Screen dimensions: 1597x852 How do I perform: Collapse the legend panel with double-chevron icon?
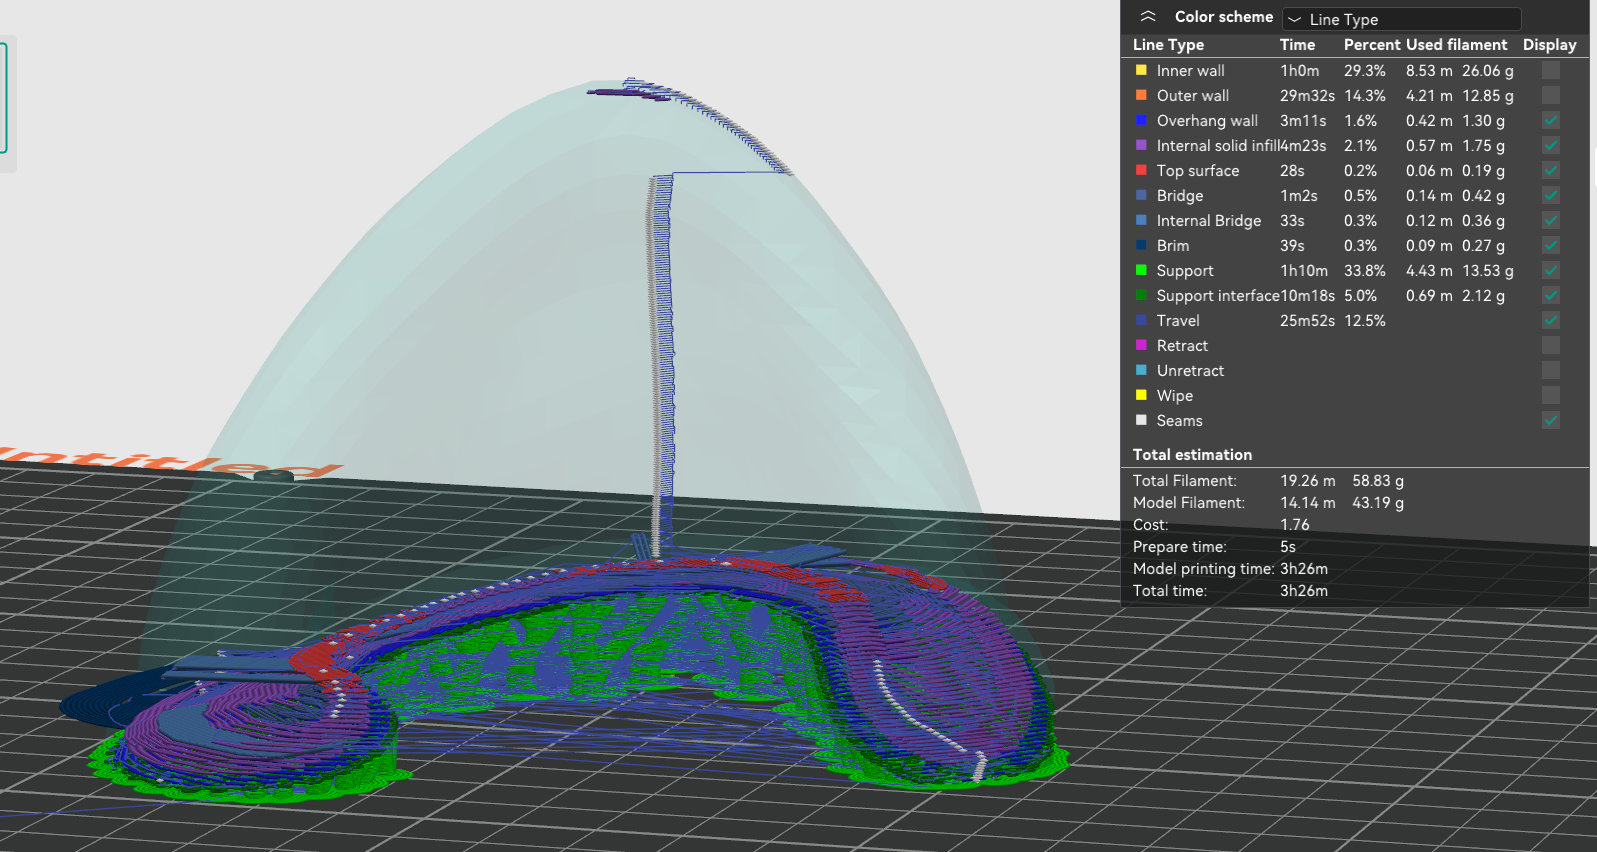[x=1148, y=17]
